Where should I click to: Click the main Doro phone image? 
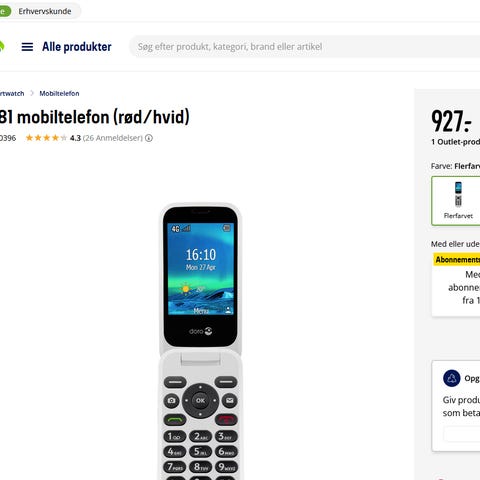(200, 341)
